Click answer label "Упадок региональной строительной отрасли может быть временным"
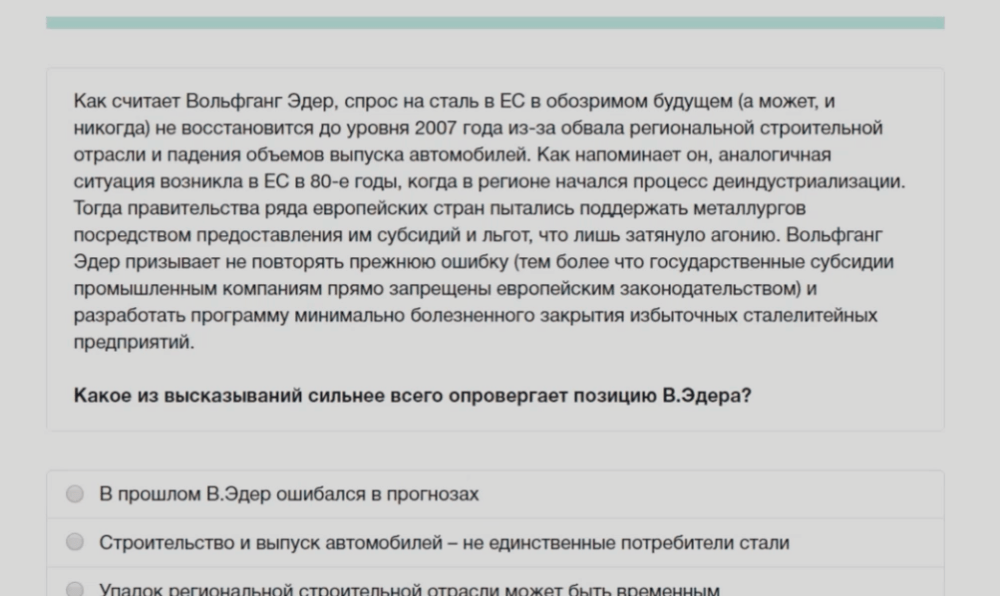1000x596 pixels. [408, 590]
